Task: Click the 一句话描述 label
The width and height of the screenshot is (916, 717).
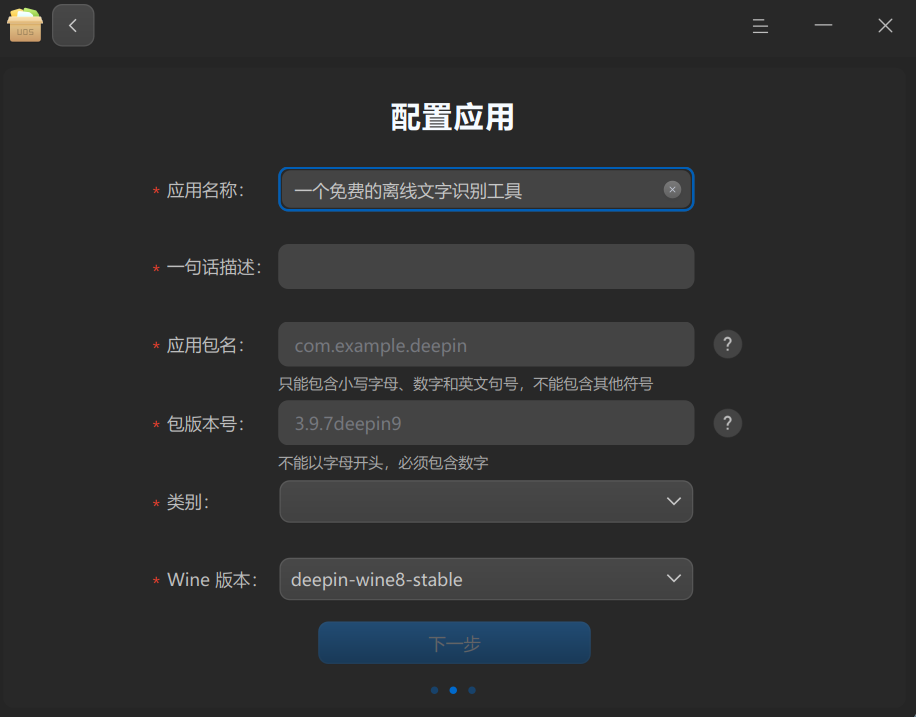Action: tap(214, 267)
